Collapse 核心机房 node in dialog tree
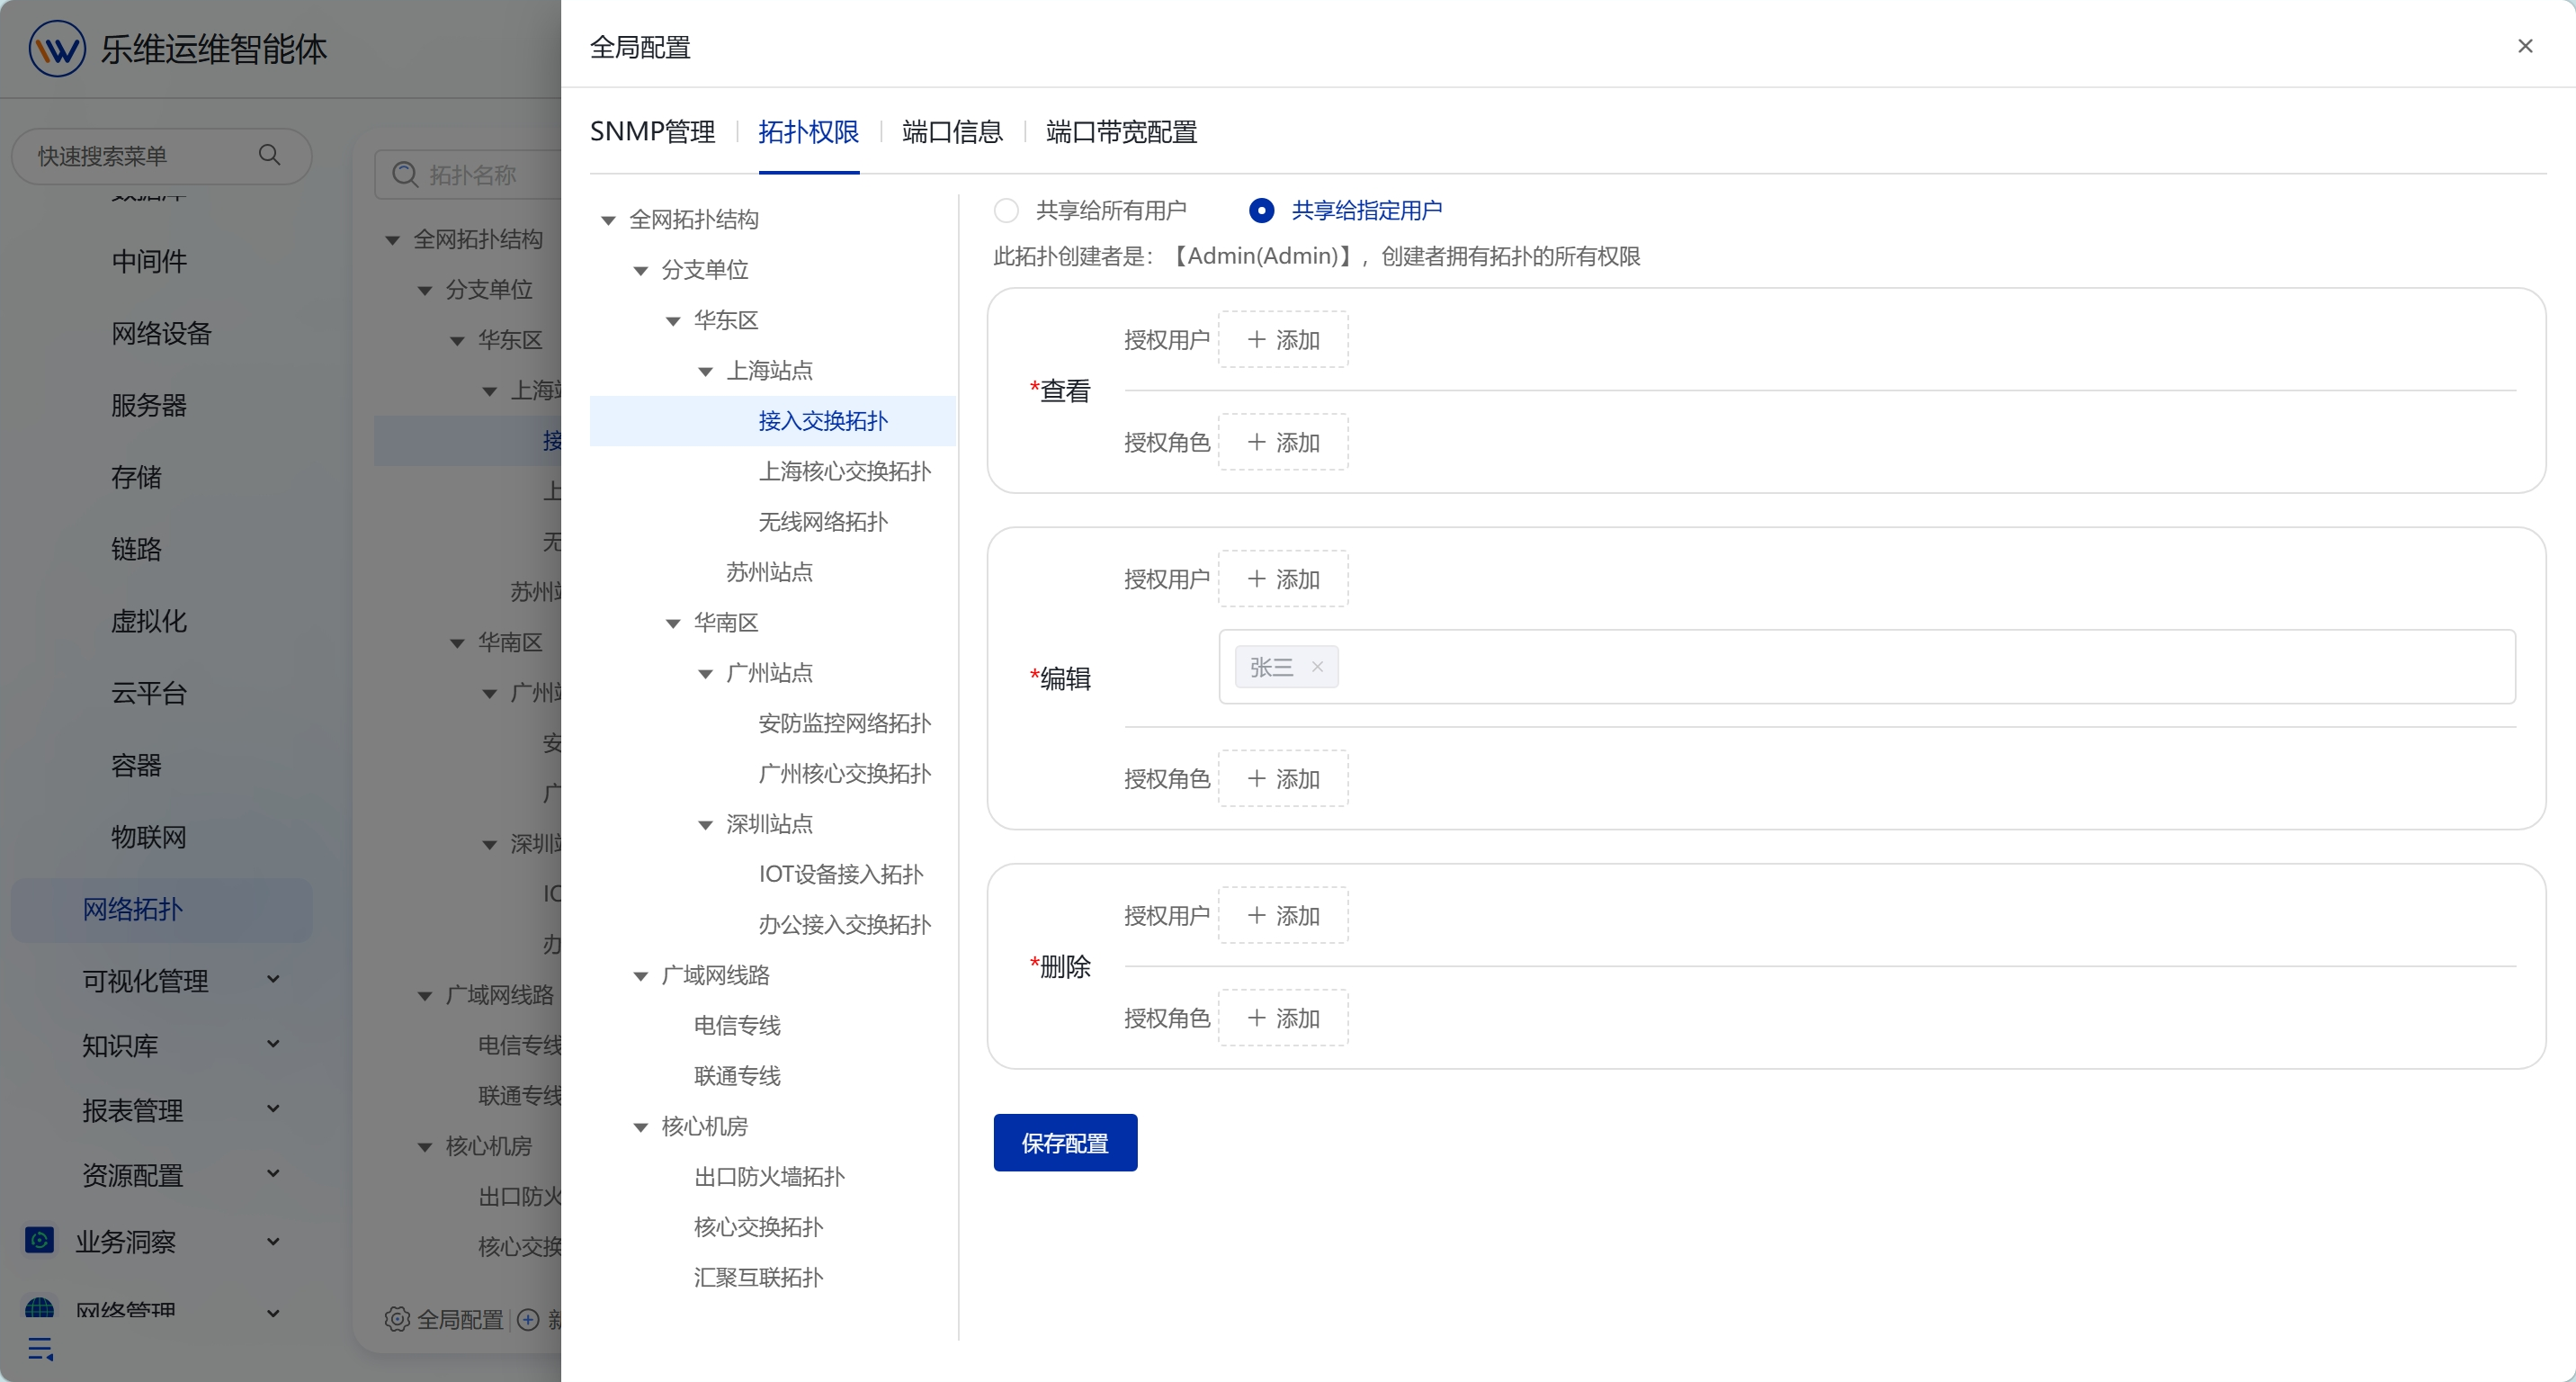Viewport: 2576px width, 1382px height. click(x=640, y=1127)
